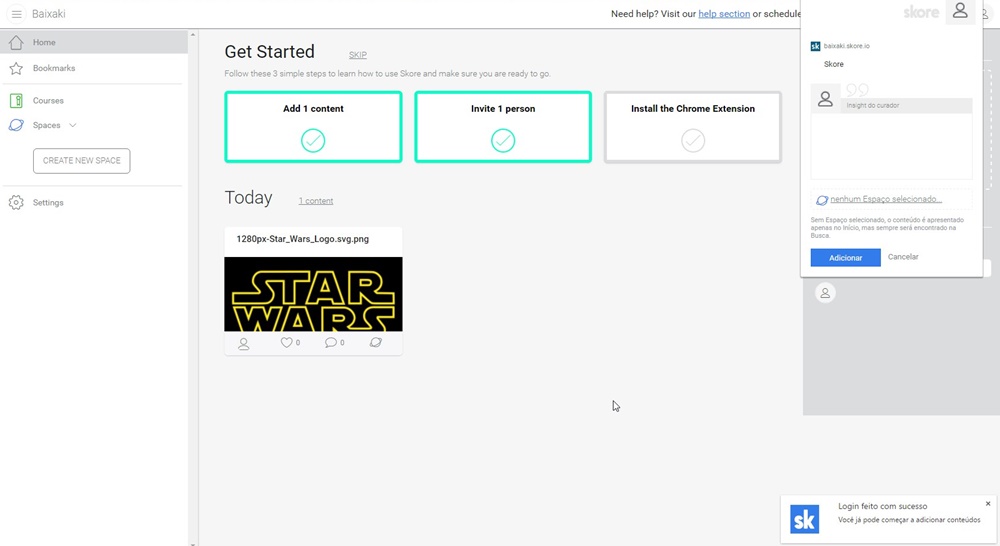1000x546 pixels.
Task: Click the Insight do curador text field
Action: click(905, 140)
